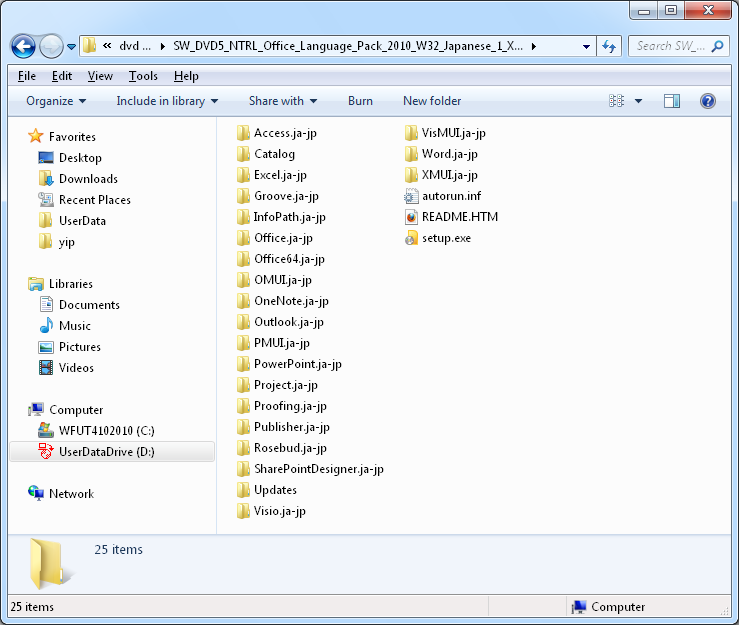Select the OneNote.ja-jp folder icon
This screenshot has width=739, height=625.
243,301
